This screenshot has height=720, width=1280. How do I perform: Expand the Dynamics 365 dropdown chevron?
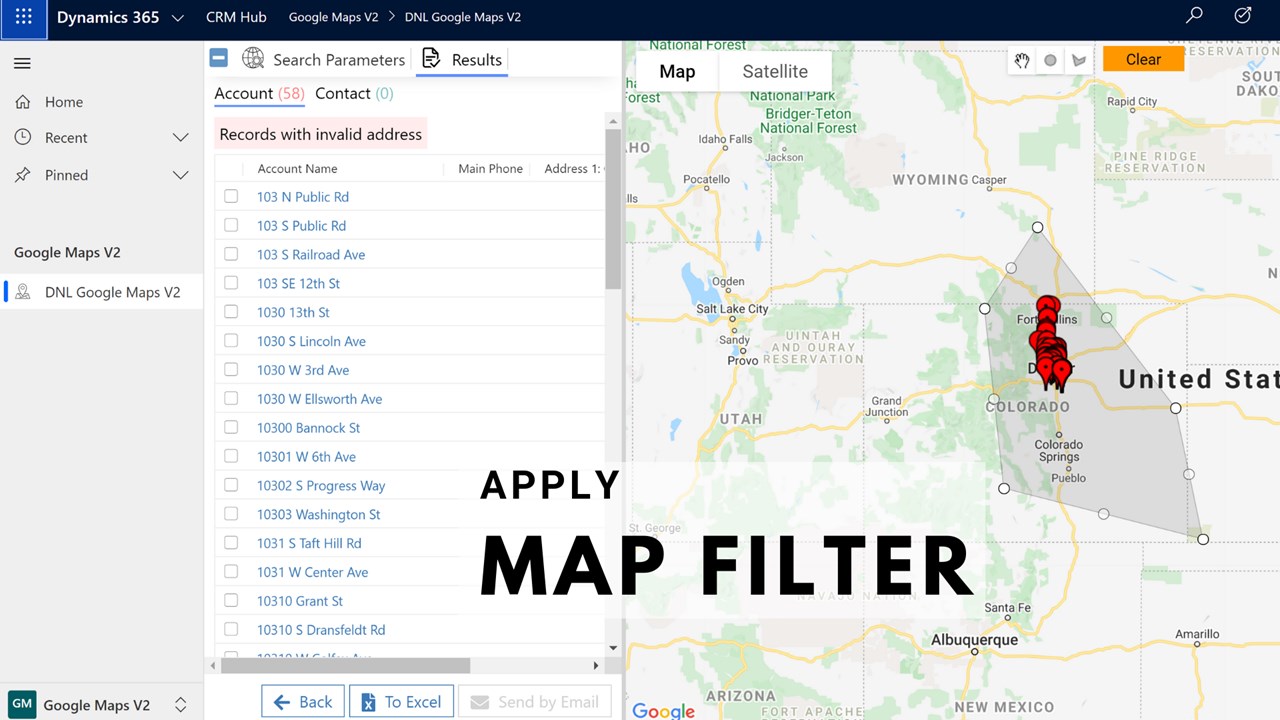tap(178, 18)
